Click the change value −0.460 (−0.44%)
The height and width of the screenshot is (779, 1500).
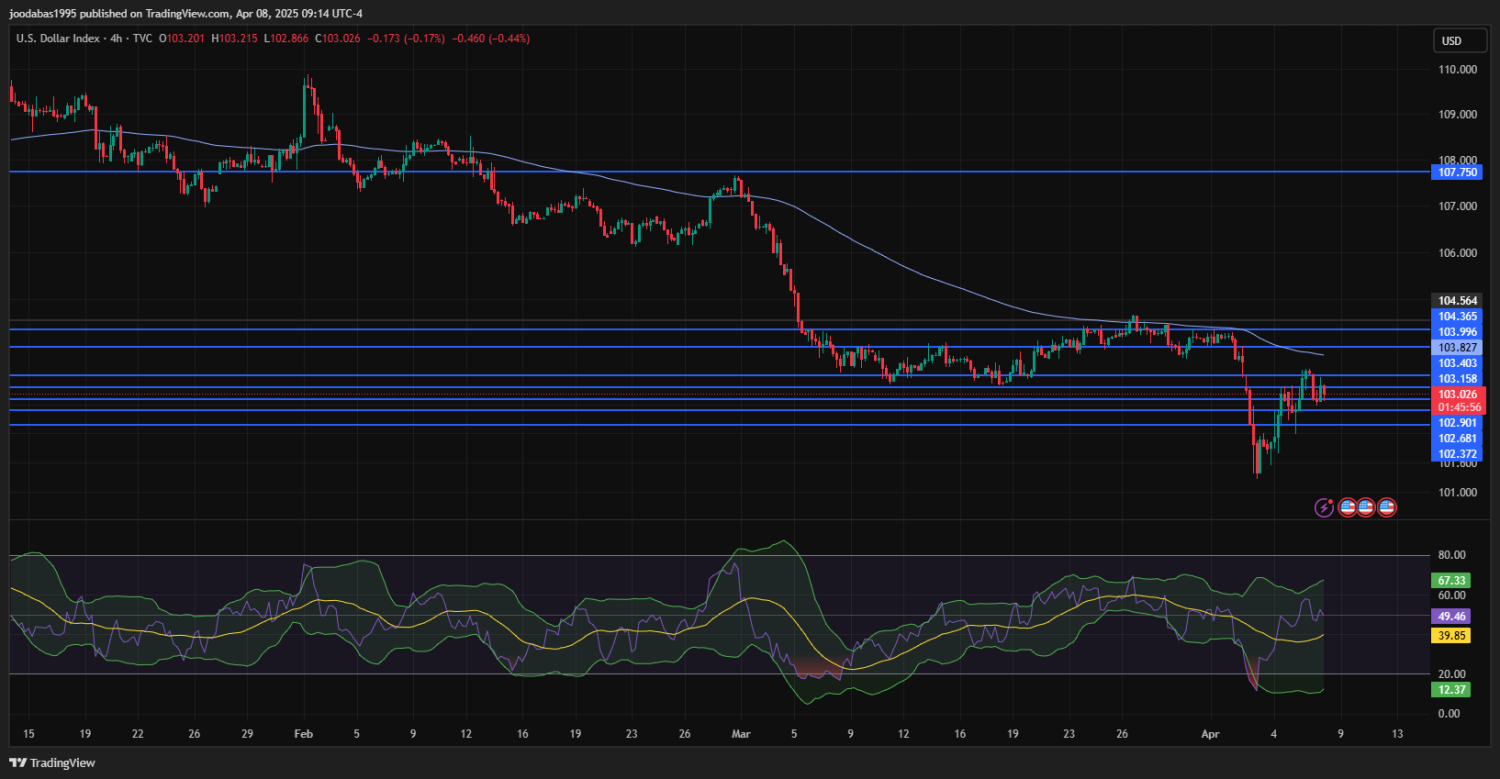[491, 38]
